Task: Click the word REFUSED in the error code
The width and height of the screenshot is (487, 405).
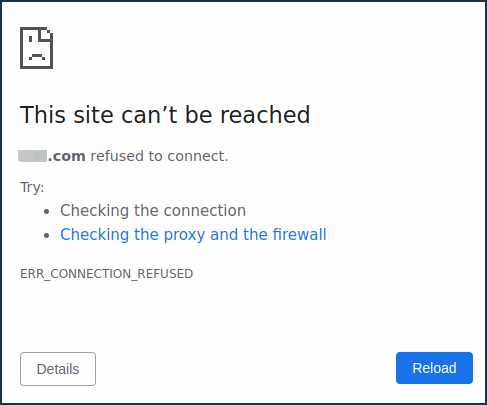Action: tap(165, 274)
